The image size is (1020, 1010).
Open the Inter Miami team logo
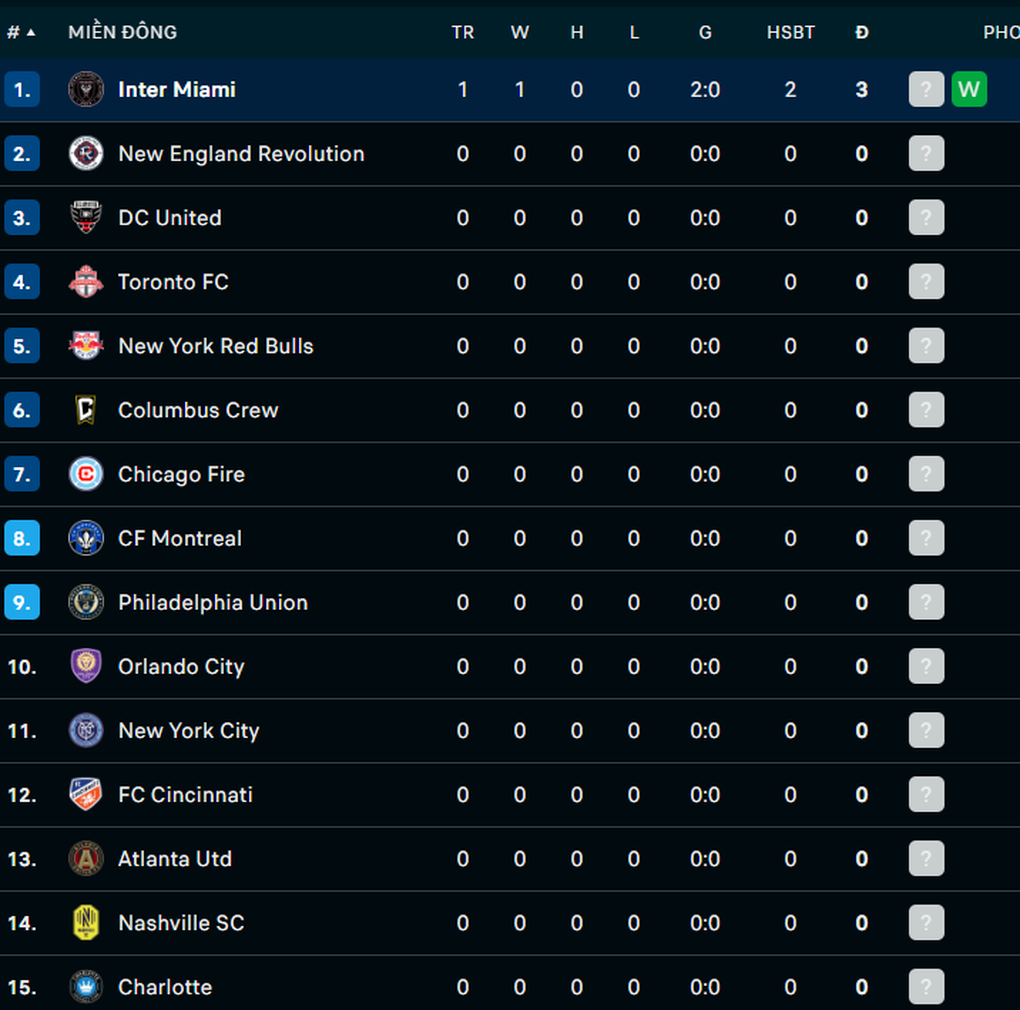(x=86, y=89)
